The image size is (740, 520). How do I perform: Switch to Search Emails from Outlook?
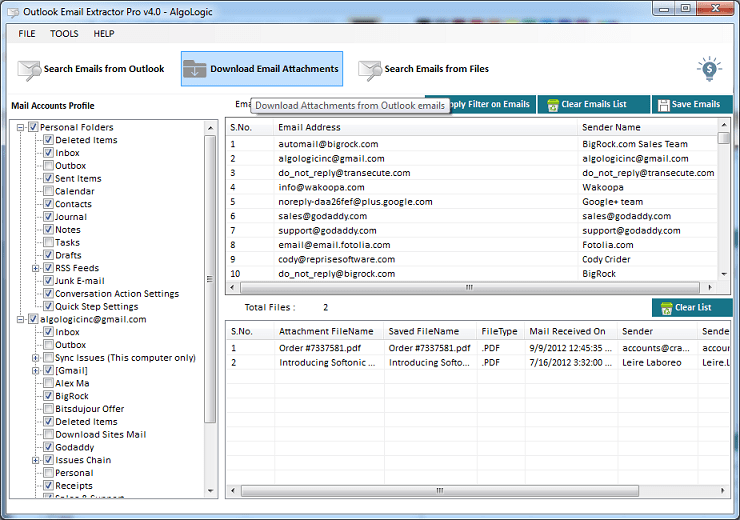(x=92, y=69)
